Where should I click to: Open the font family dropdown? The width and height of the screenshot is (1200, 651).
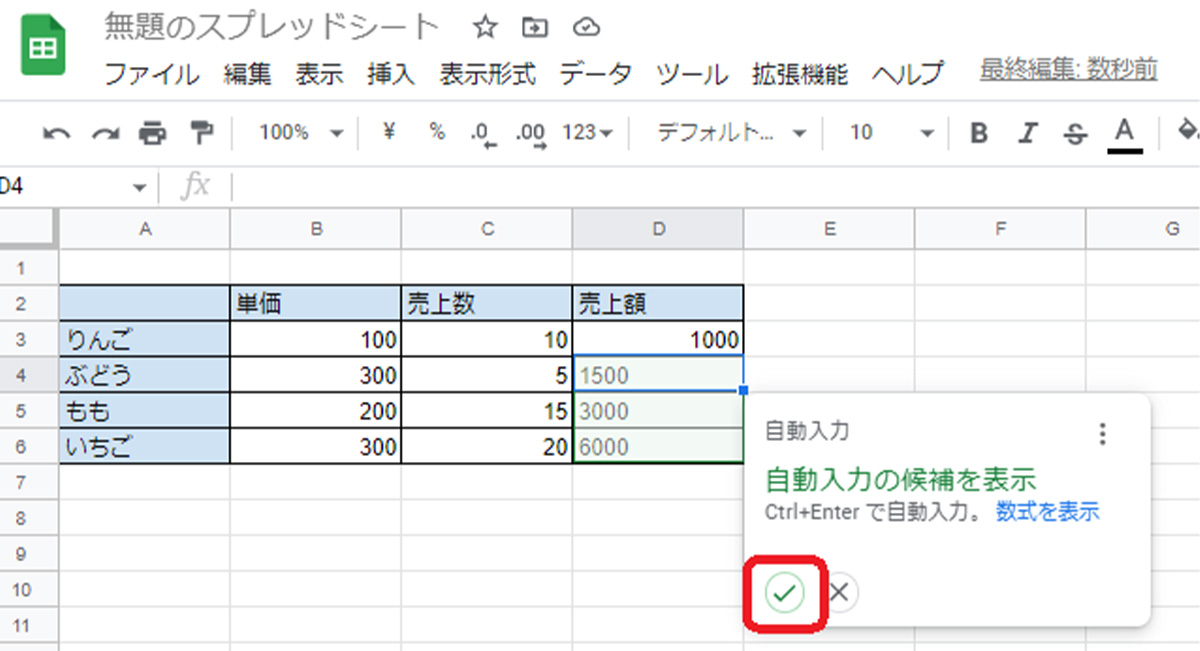click(732, 132)
